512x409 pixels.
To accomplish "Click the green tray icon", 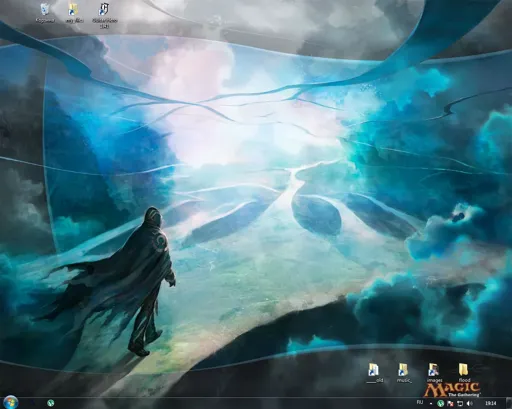I will point(441,403).
